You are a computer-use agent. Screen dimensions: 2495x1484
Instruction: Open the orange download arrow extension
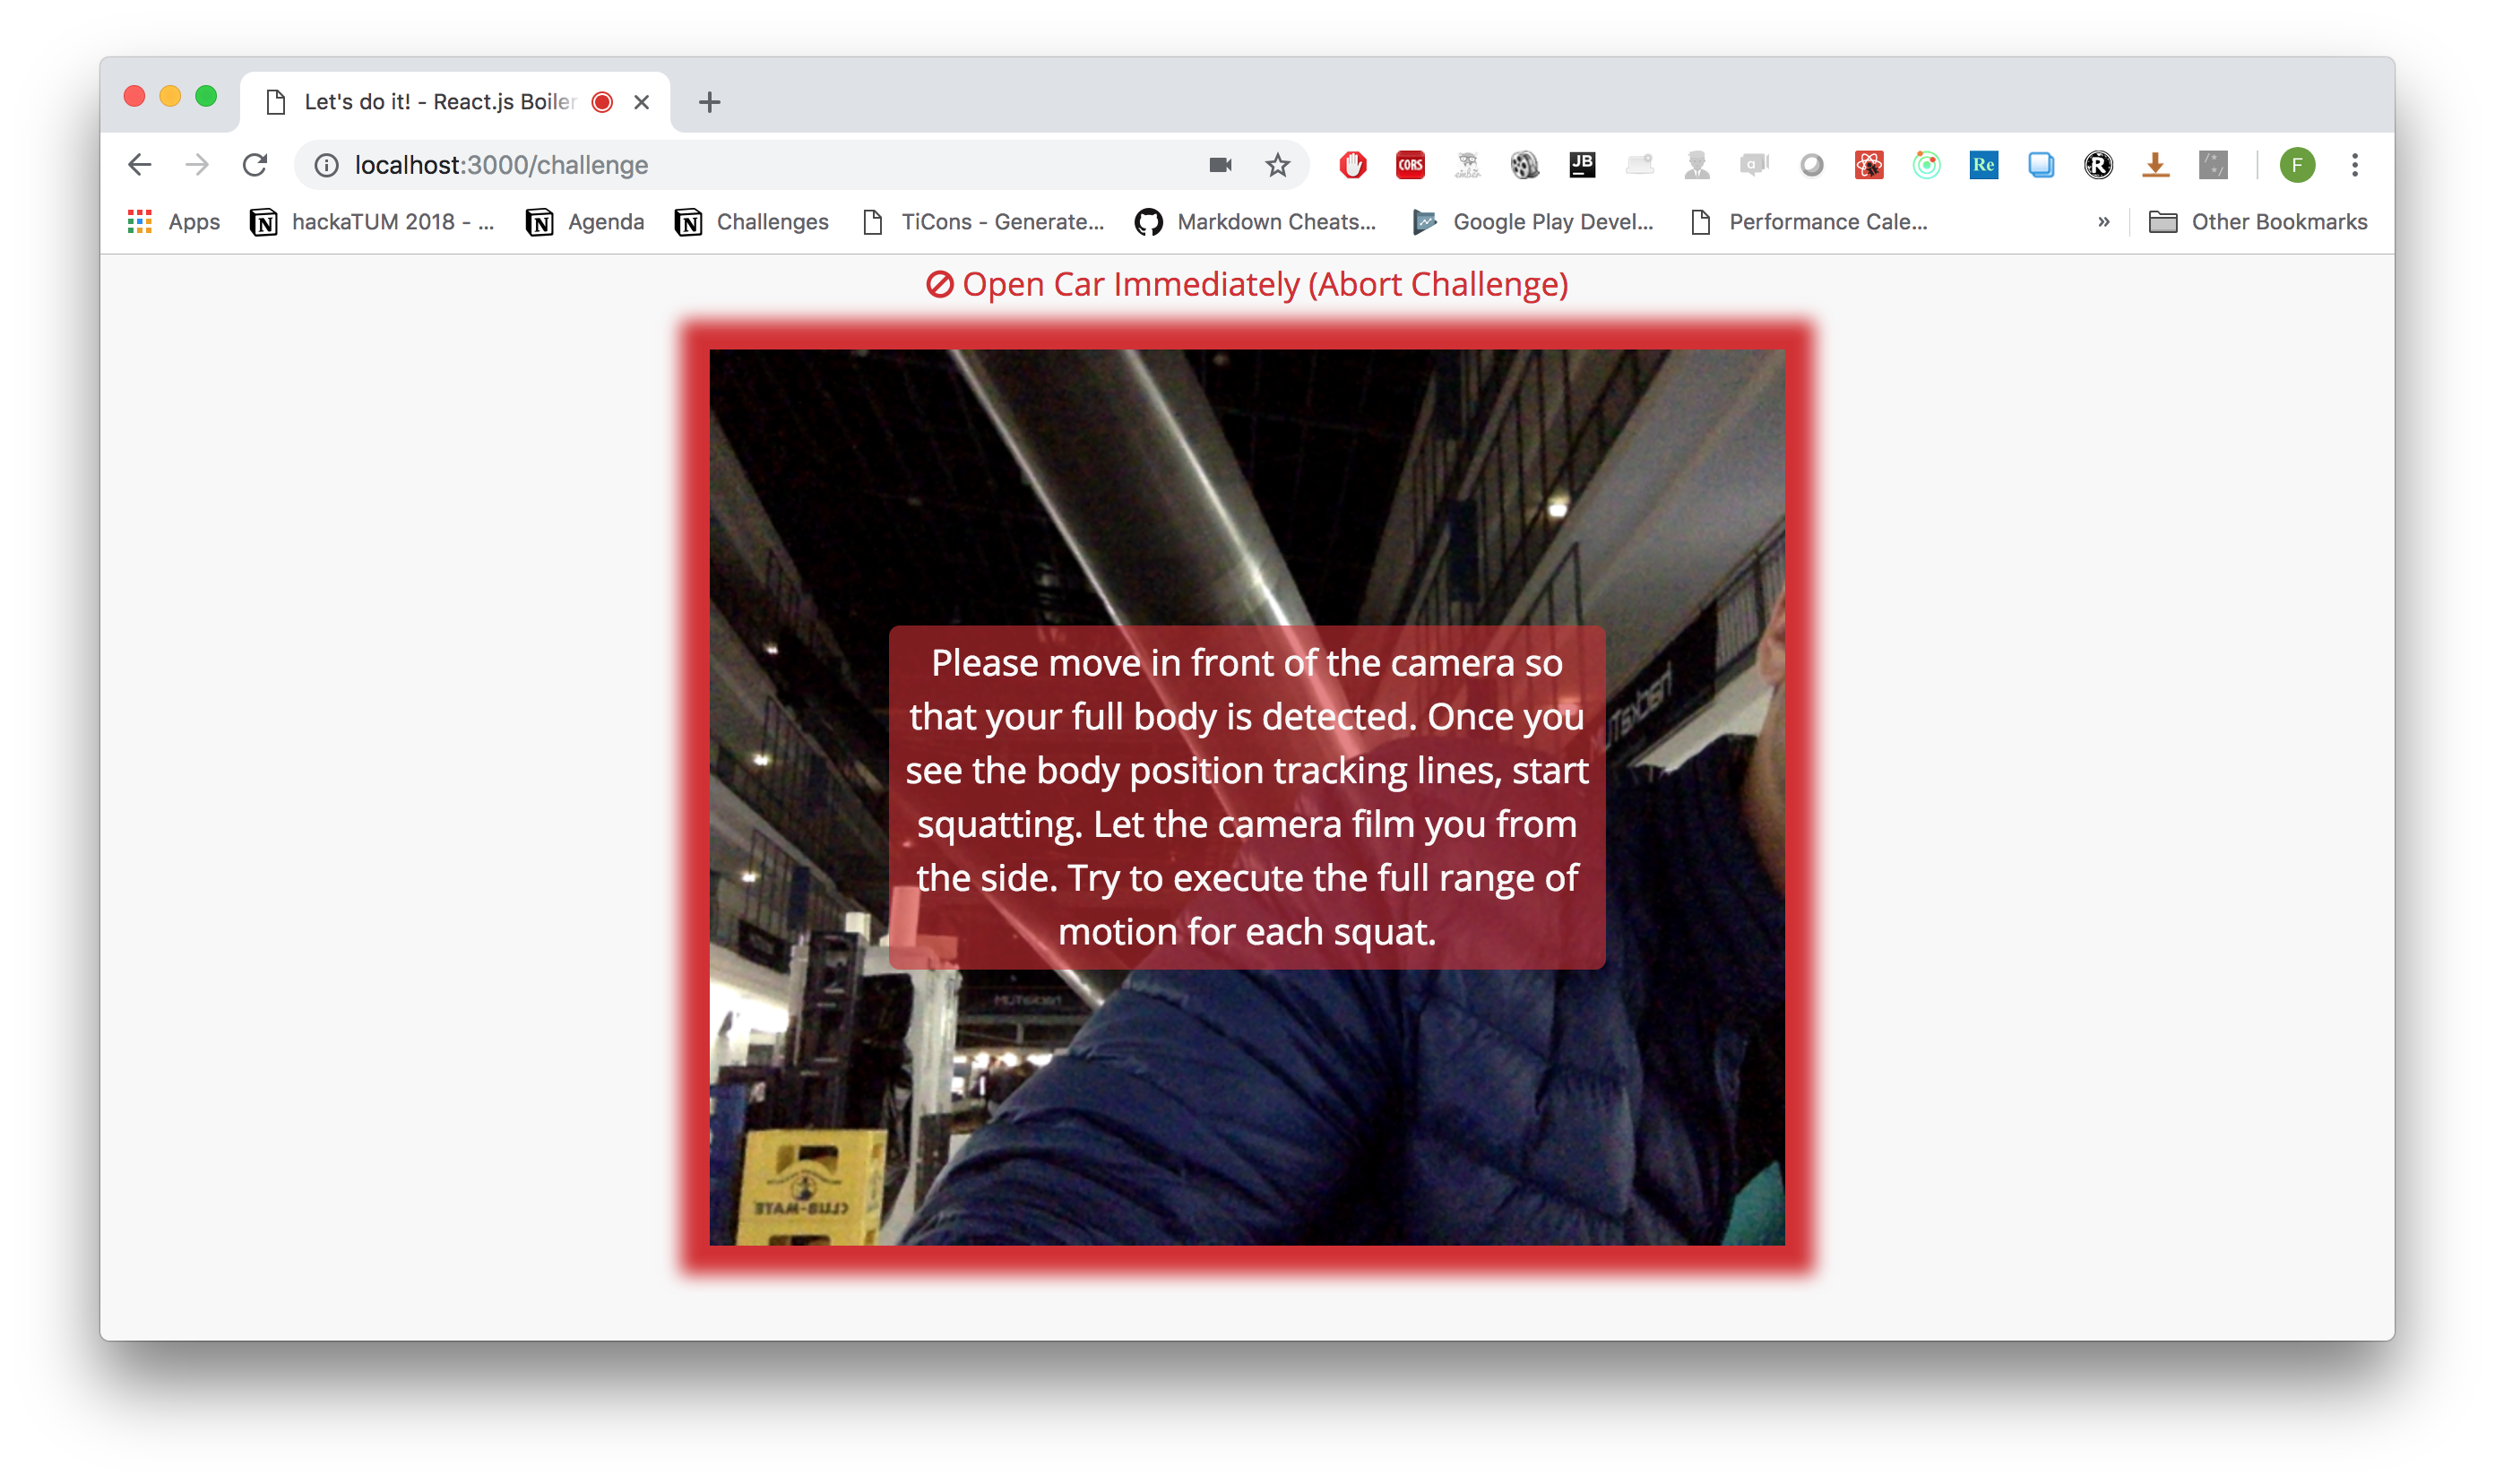pos(2155,165)
